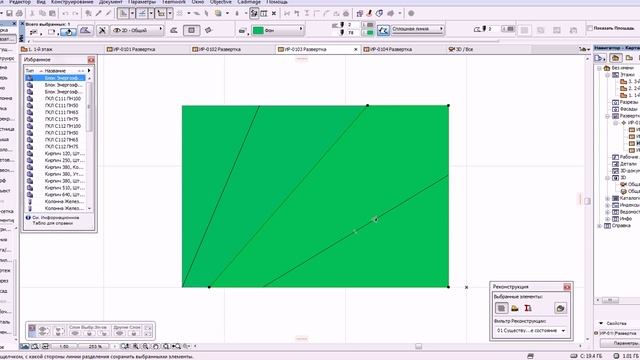Click the Undo arrow icon

pos(65,13)
